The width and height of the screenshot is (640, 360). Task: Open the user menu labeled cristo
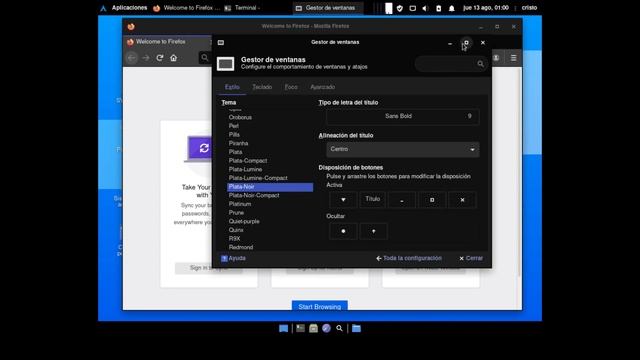[x=529, y=8]
